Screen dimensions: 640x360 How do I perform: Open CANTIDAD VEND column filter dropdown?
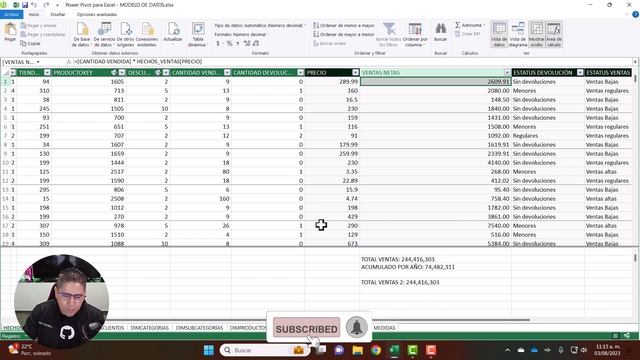pos(227,73)
